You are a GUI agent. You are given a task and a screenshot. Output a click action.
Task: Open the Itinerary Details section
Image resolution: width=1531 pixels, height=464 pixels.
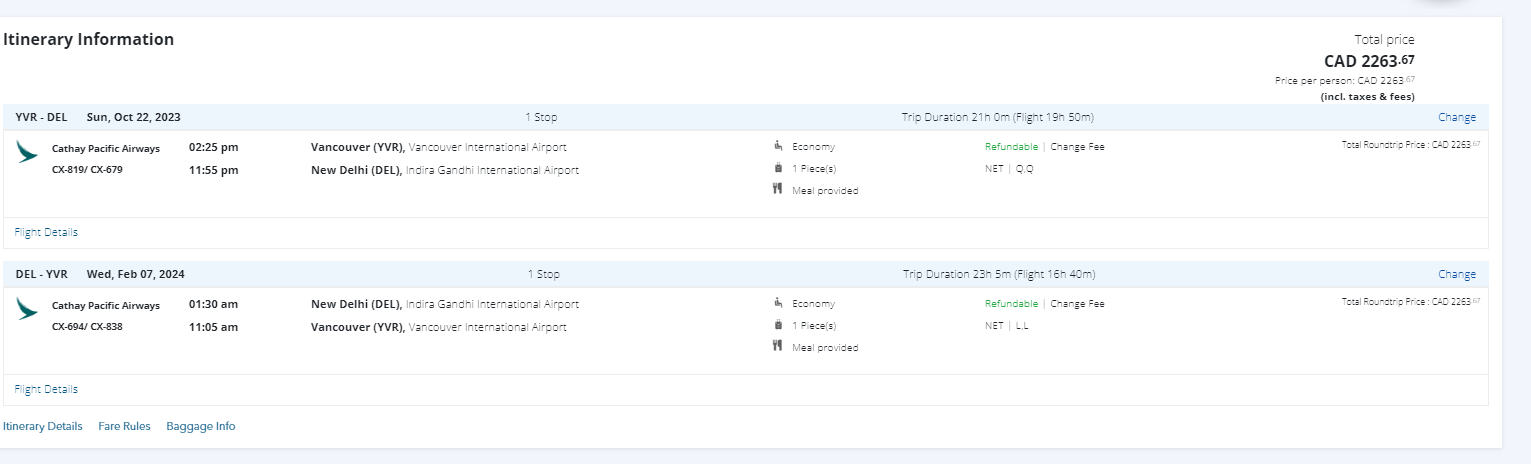[x=43, y=426]
